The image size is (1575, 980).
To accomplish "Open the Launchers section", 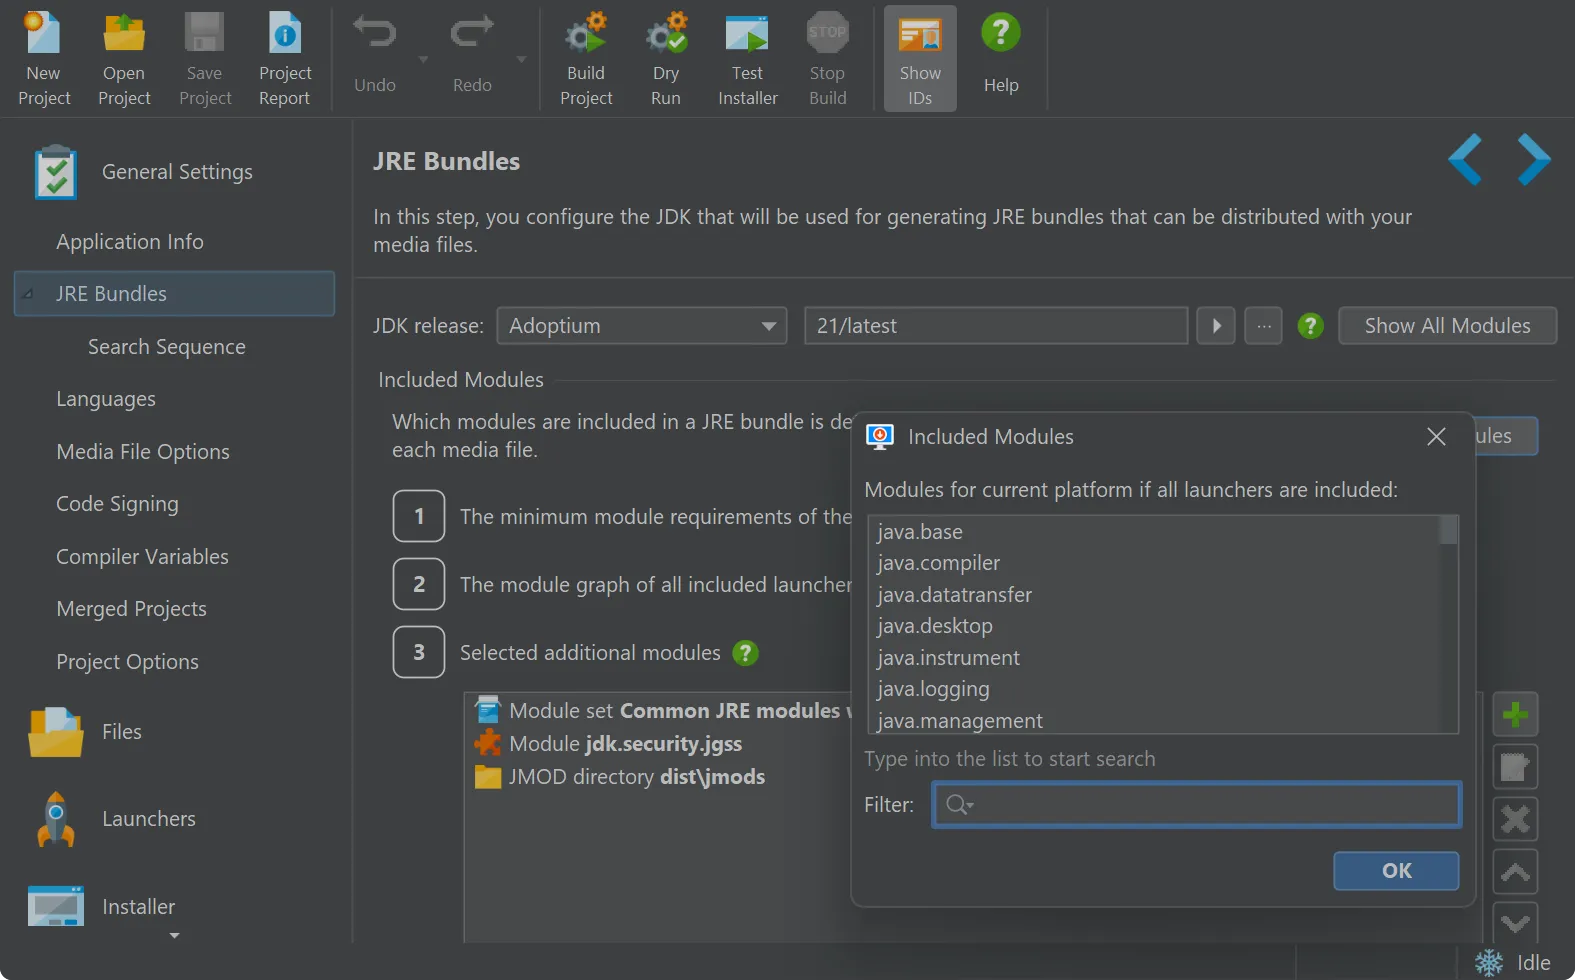I will (148, 819).
